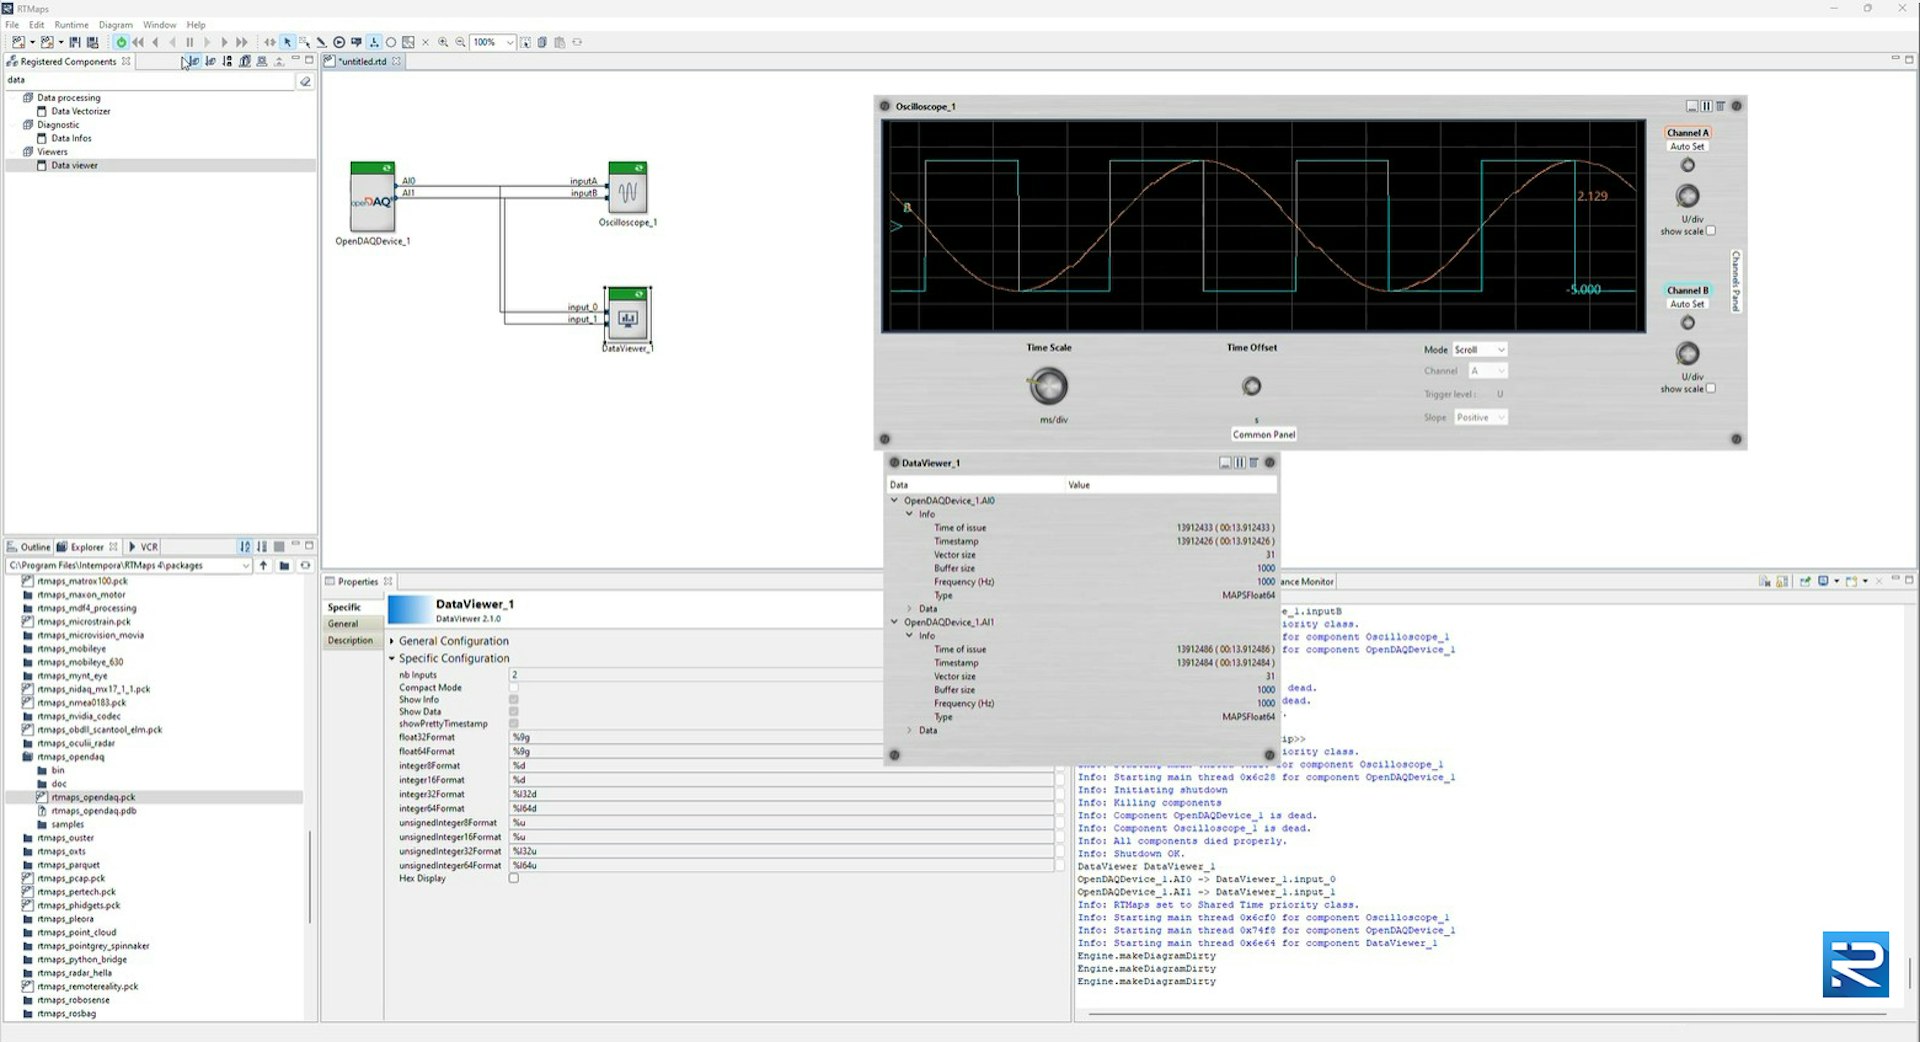Clear the component search field eraser icon
Screen dimensions: 1920x1042
(305, 81)
